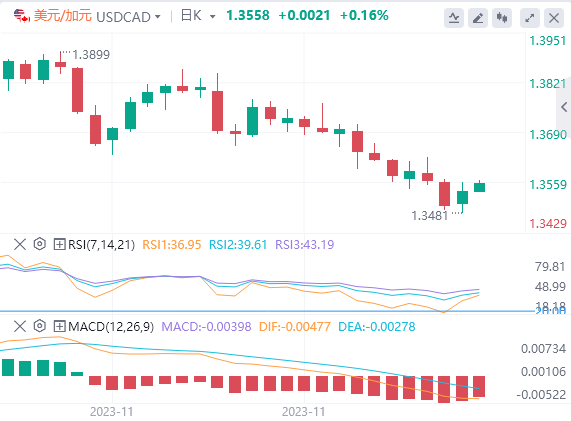Expand the RSI panel with plus icon
571x421 pixels.
click(59, 244)
